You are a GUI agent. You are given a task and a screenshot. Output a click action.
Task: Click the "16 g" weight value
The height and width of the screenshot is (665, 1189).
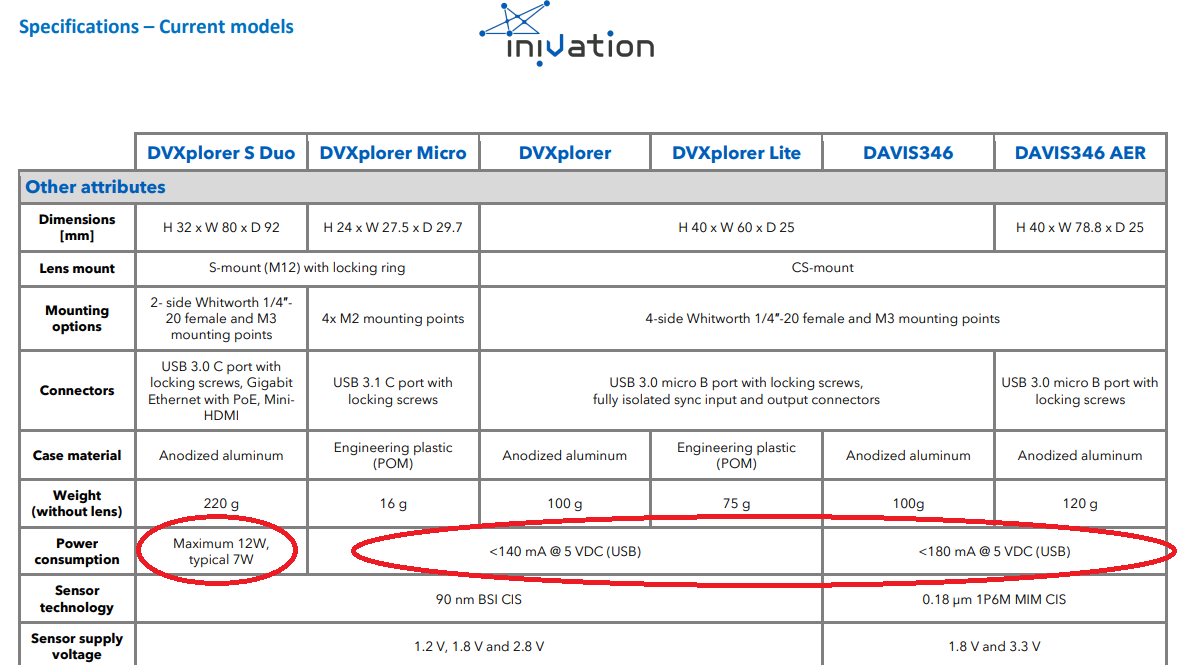tap(393, 503)
